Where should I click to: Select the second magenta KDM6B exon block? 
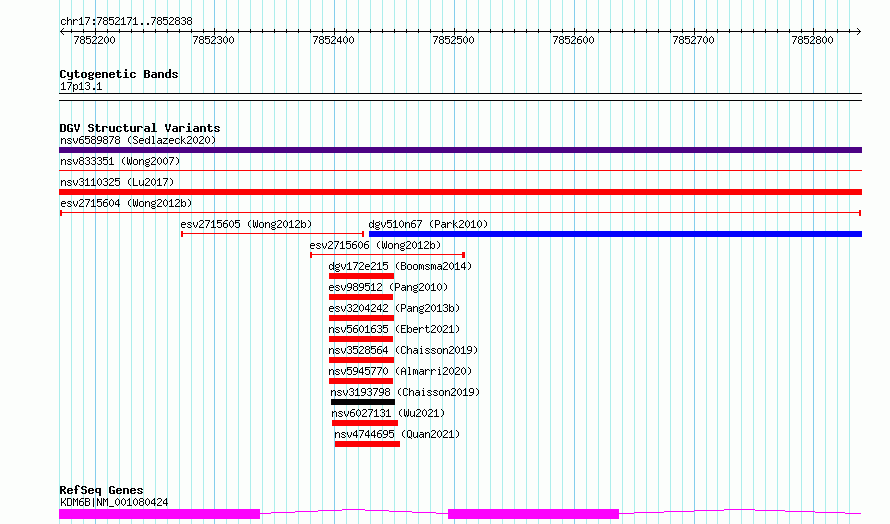pyautogui.click(x=534, y=514)
